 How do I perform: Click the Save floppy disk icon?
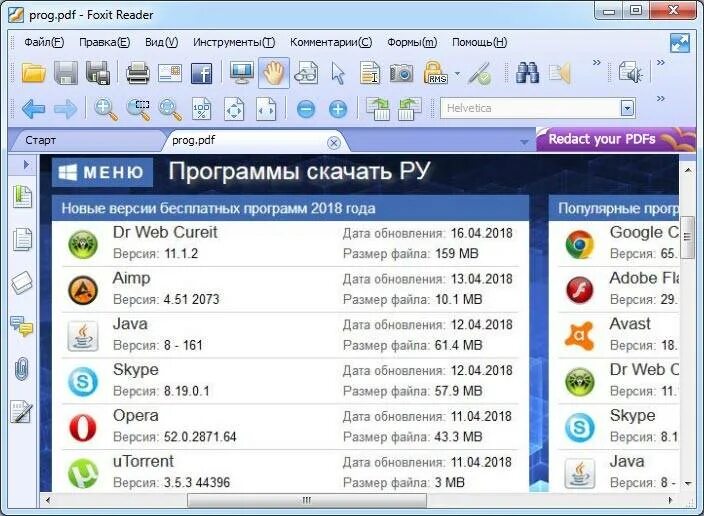click(x=66, y=73)
